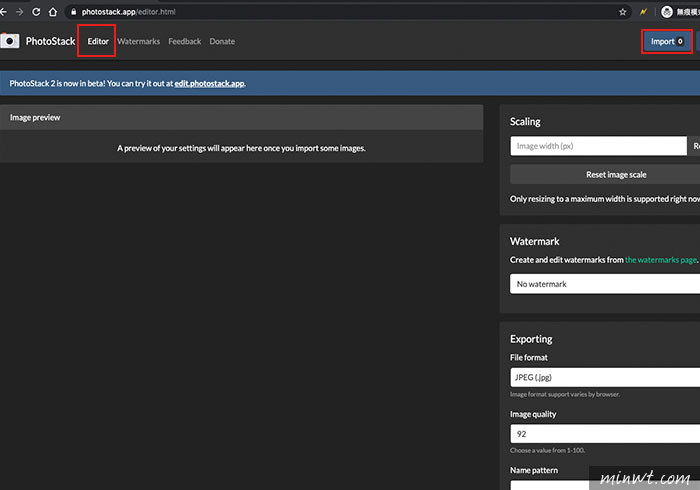The image size is (700, 490).
Task: Click the browser address bar URL
Action: 128,12
